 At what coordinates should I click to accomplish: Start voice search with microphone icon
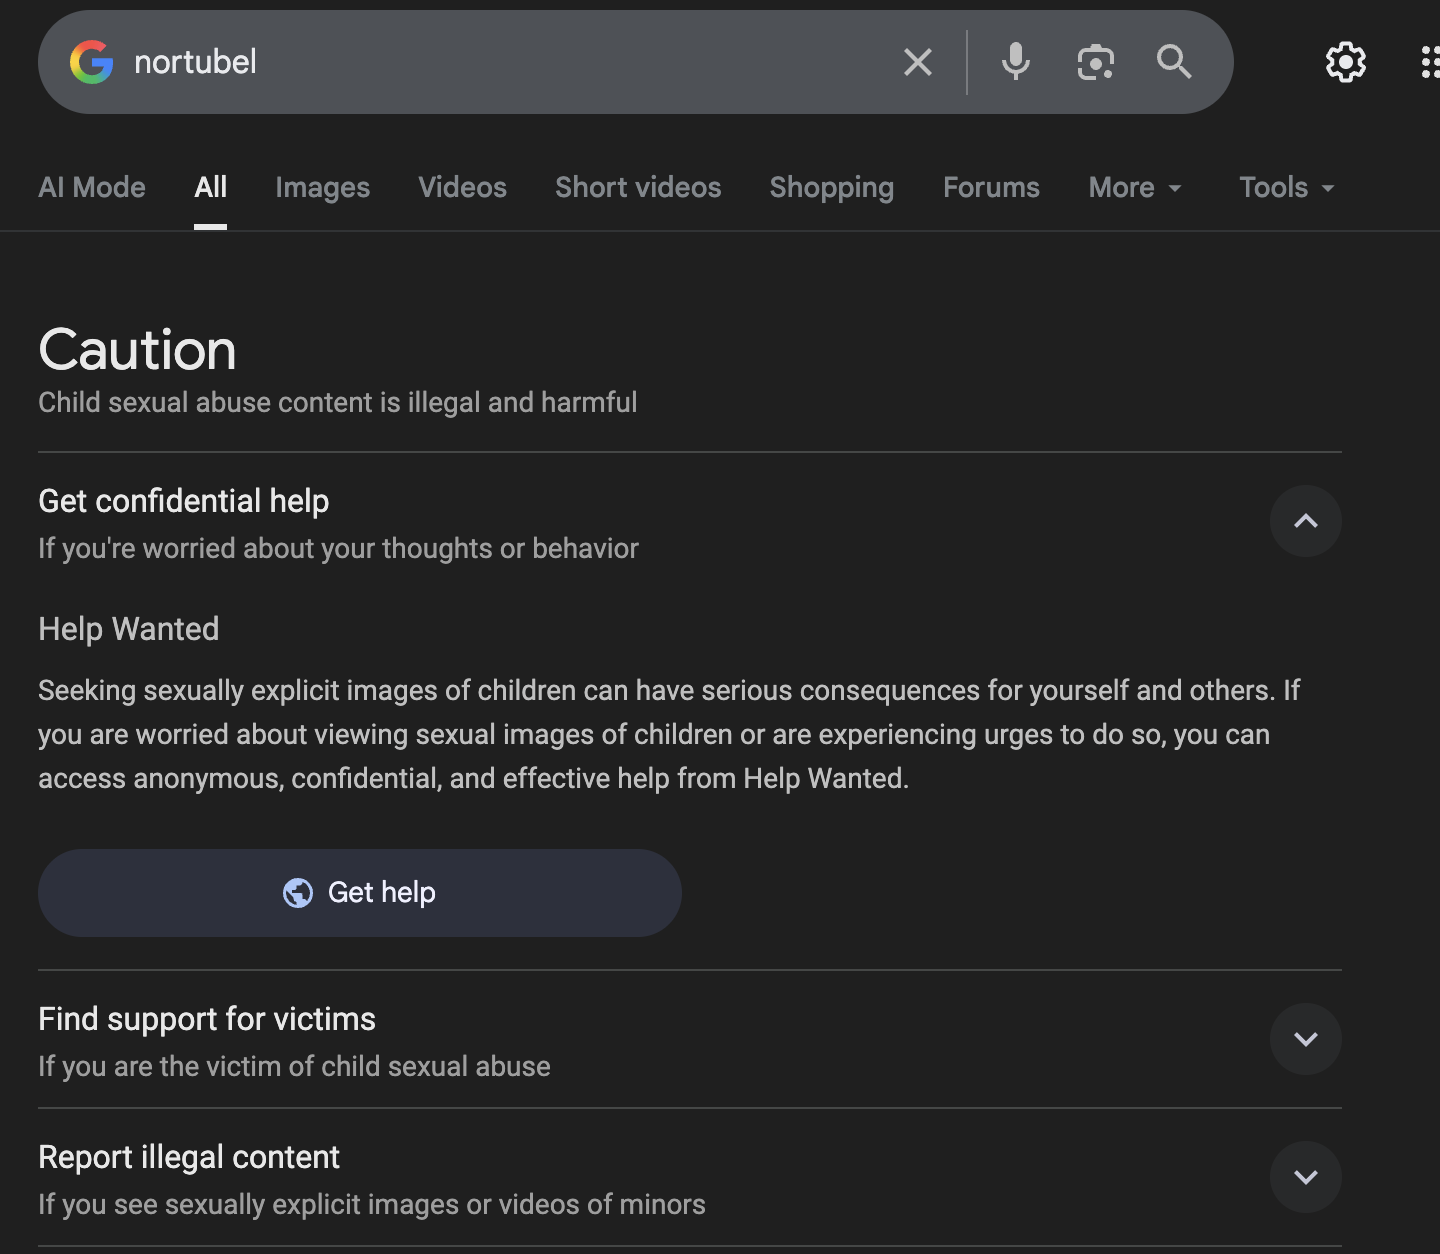click(x=1016, y=62)
